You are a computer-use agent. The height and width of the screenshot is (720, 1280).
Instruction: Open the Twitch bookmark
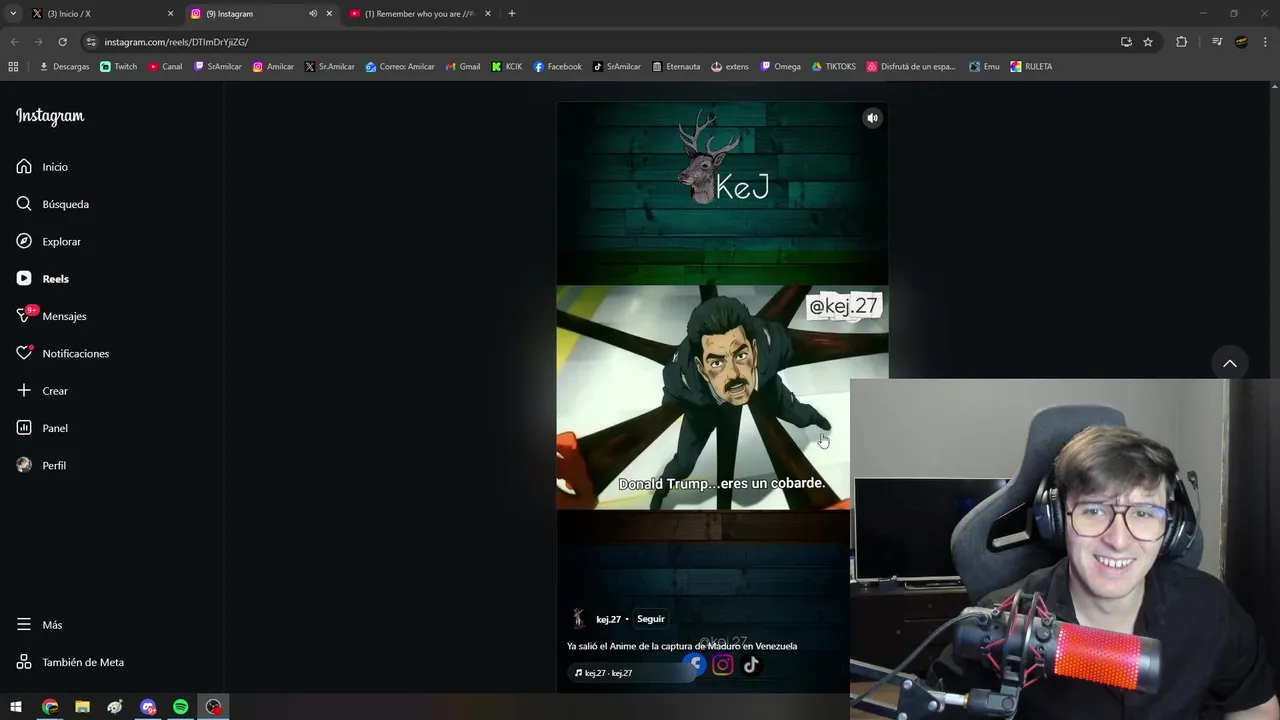(119, 67)
